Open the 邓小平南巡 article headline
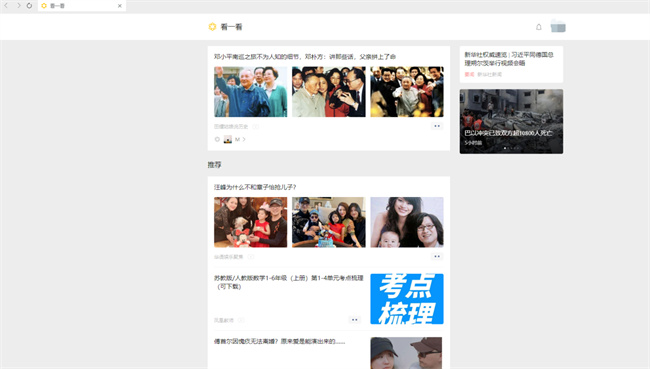This screenshot has width=650, height=369. pyautogui.click(x=305, y=57)
